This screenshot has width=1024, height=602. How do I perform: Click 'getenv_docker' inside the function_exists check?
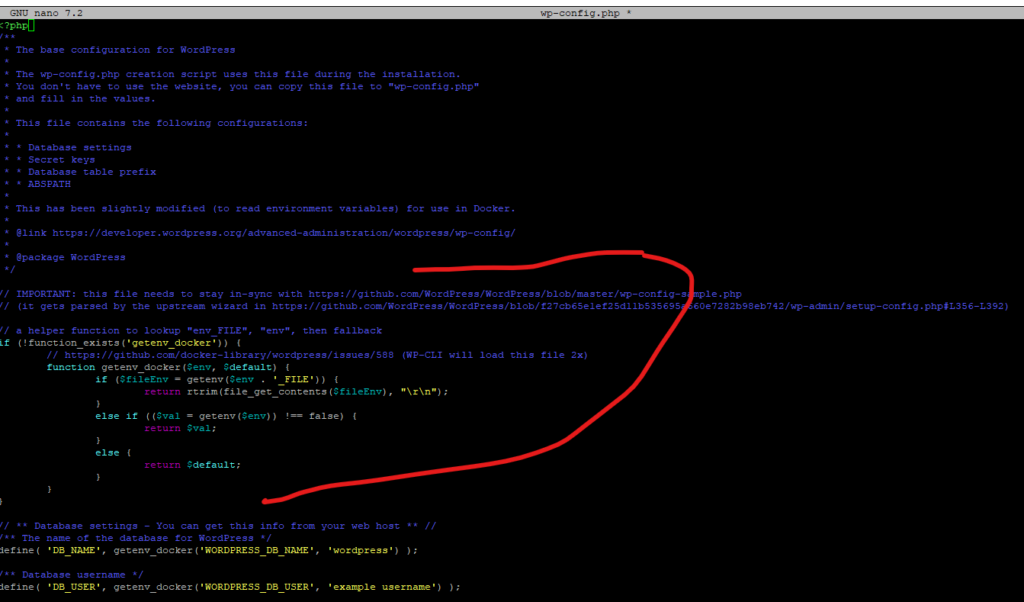coord(170,343)
